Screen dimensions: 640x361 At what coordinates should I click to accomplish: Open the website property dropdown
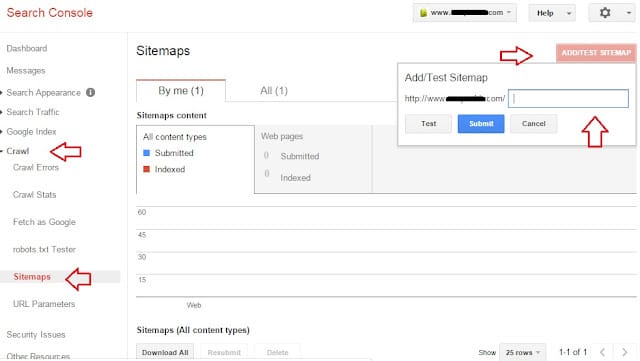[465, 13]
